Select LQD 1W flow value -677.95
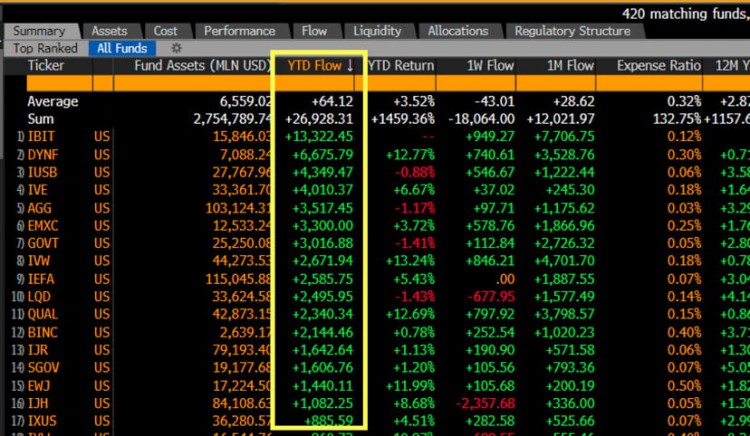The image size is (750, 436). [490, 297]
